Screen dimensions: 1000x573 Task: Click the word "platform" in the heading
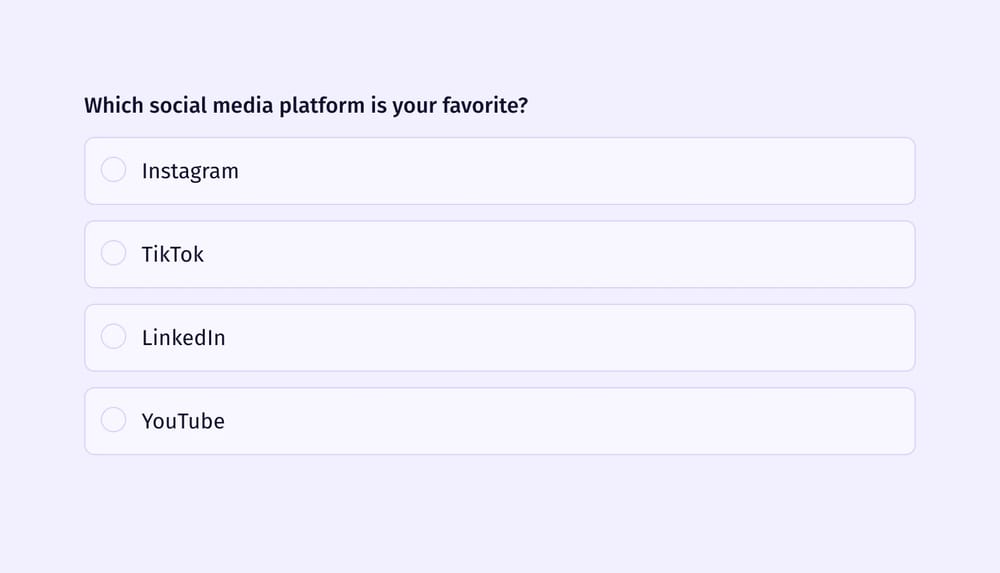pos(322,105)
